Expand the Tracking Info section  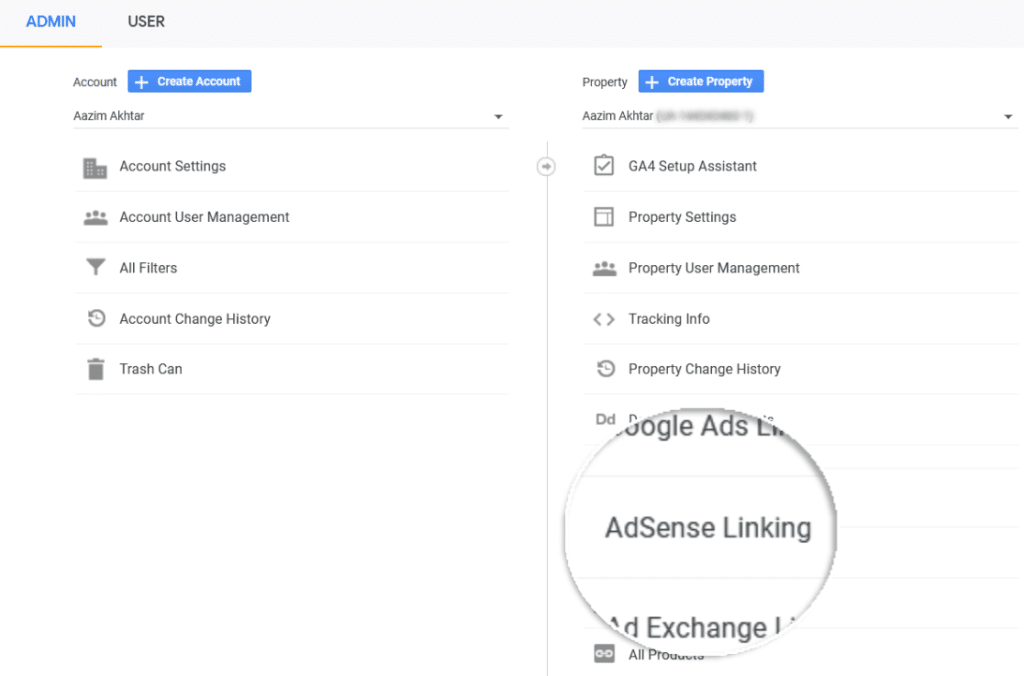click(669, 319)
